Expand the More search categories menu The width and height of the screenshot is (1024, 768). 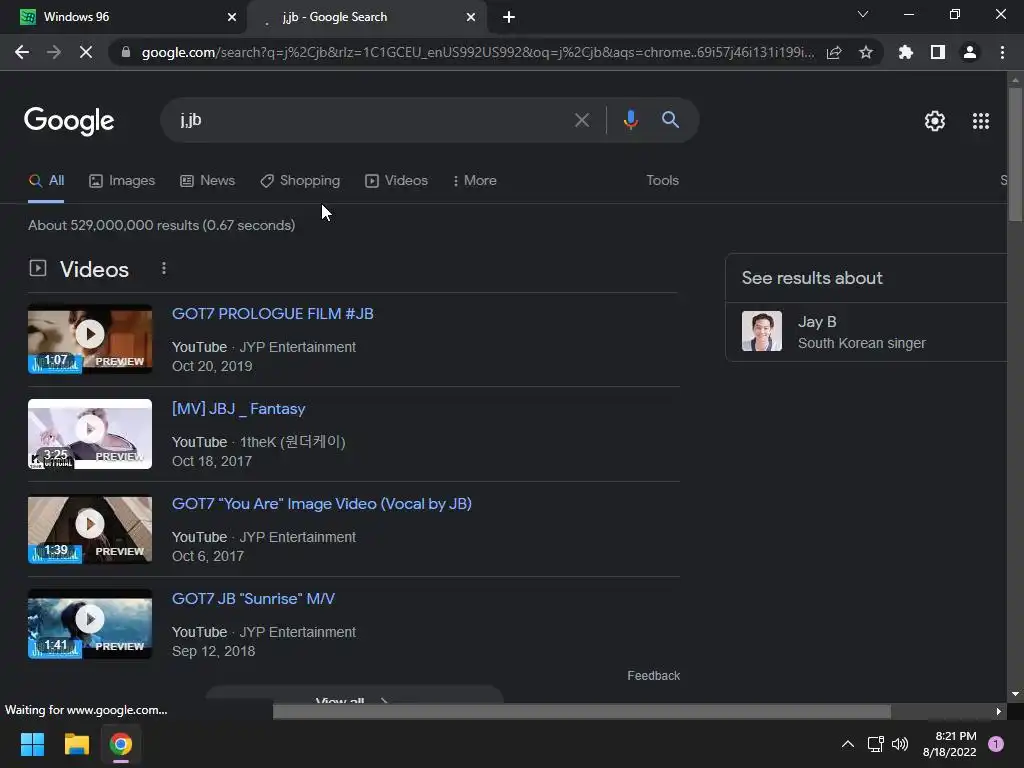tap(475, 180)
